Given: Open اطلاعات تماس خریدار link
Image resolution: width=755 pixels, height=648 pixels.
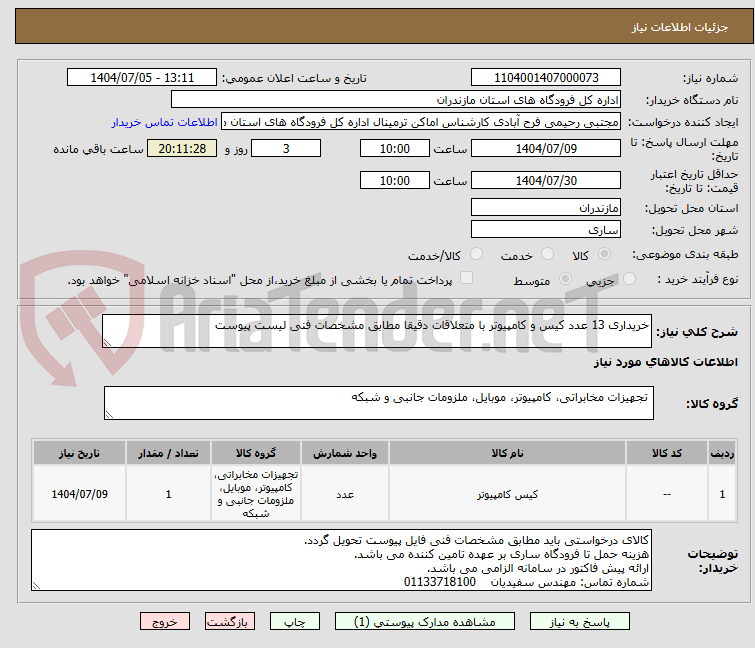Looking at the screenshot, I should coord(165,122).
